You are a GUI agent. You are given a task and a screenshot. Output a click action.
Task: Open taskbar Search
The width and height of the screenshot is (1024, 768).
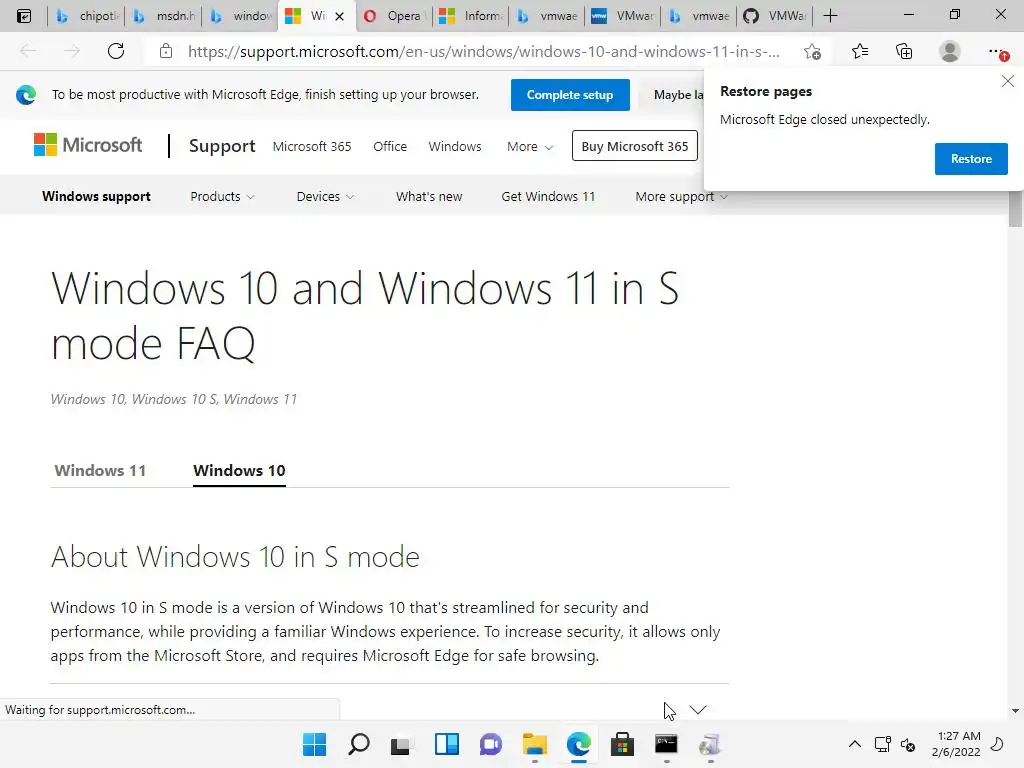click(359, 744)
